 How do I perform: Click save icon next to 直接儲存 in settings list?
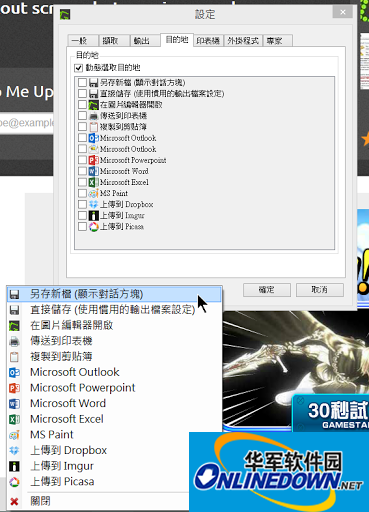(94, 94)
